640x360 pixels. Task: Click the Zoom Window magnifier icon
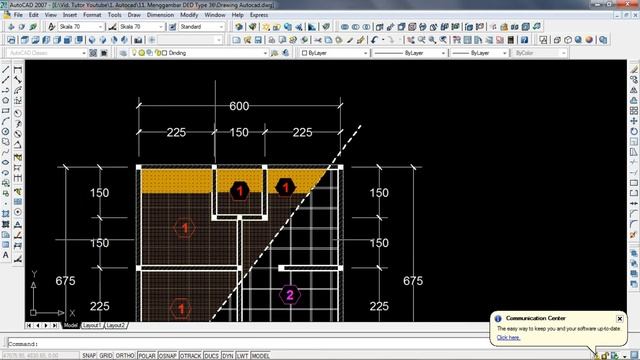432,40
